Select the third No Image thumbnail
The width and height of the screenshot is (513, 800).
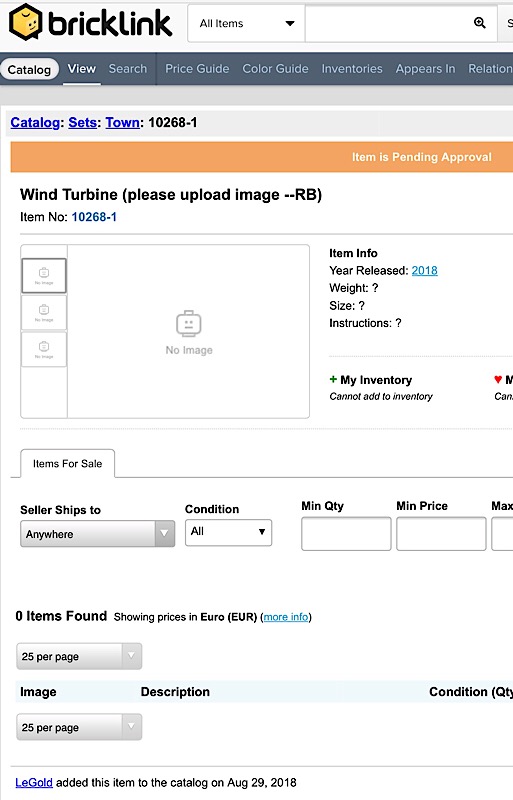click(x=44, y=349)
